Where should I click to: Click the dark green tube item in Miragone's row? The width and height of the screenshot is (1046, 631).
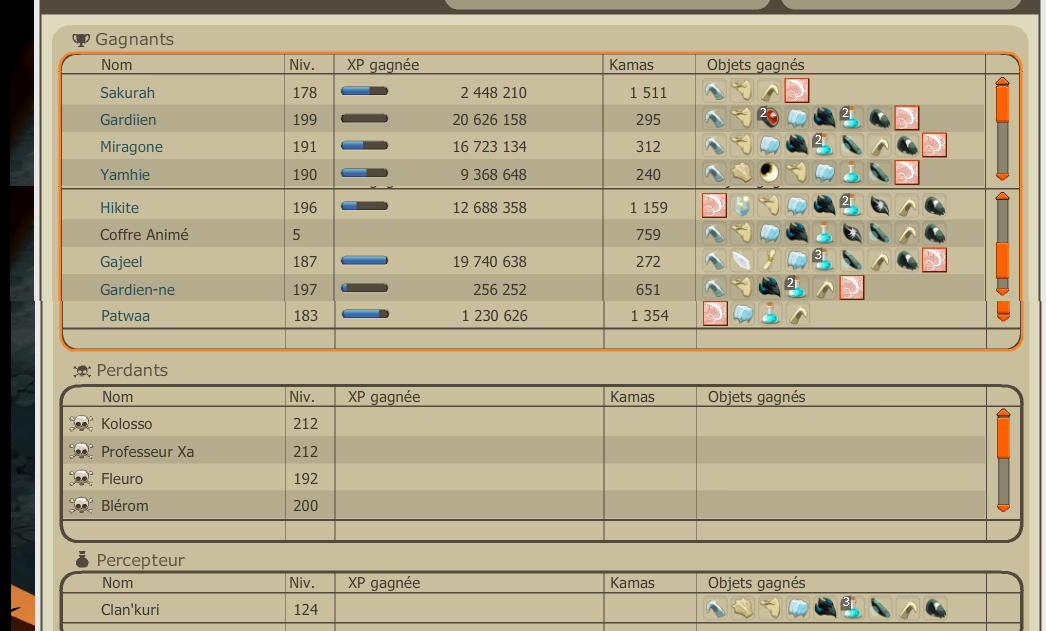click(x=851, y=145)
